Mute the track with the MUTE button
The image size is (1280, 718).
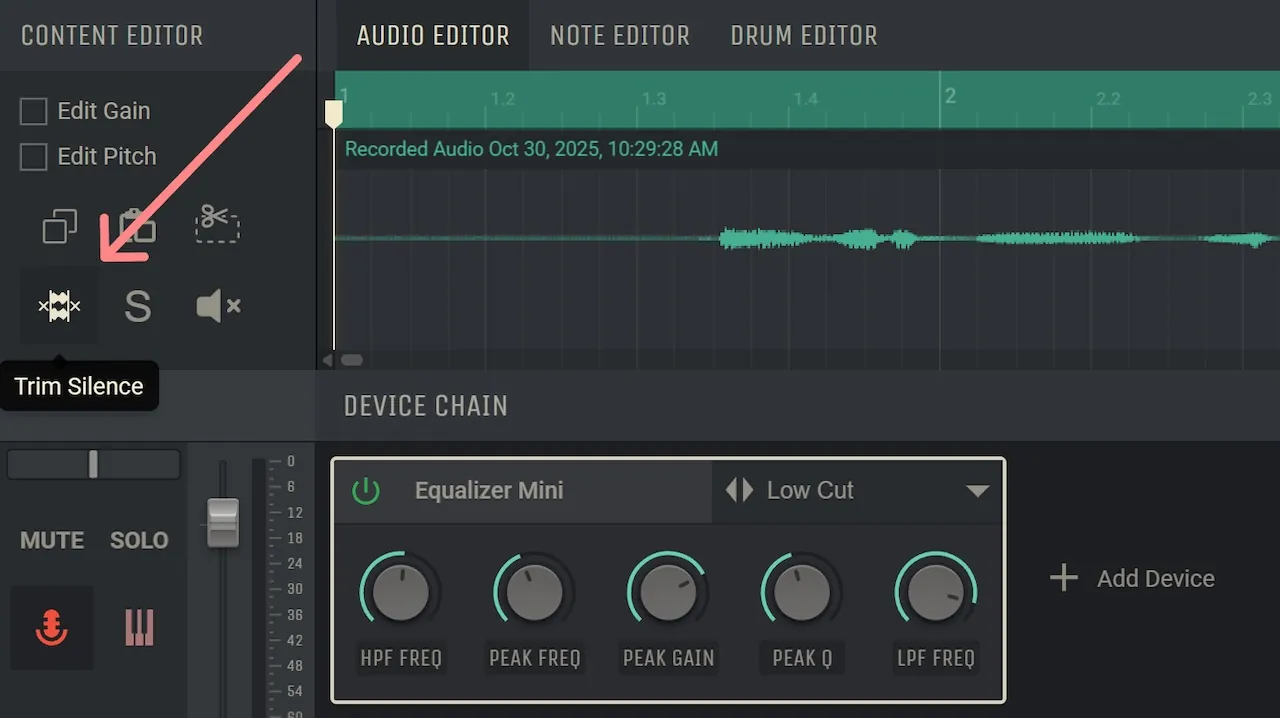pos(52,540)
